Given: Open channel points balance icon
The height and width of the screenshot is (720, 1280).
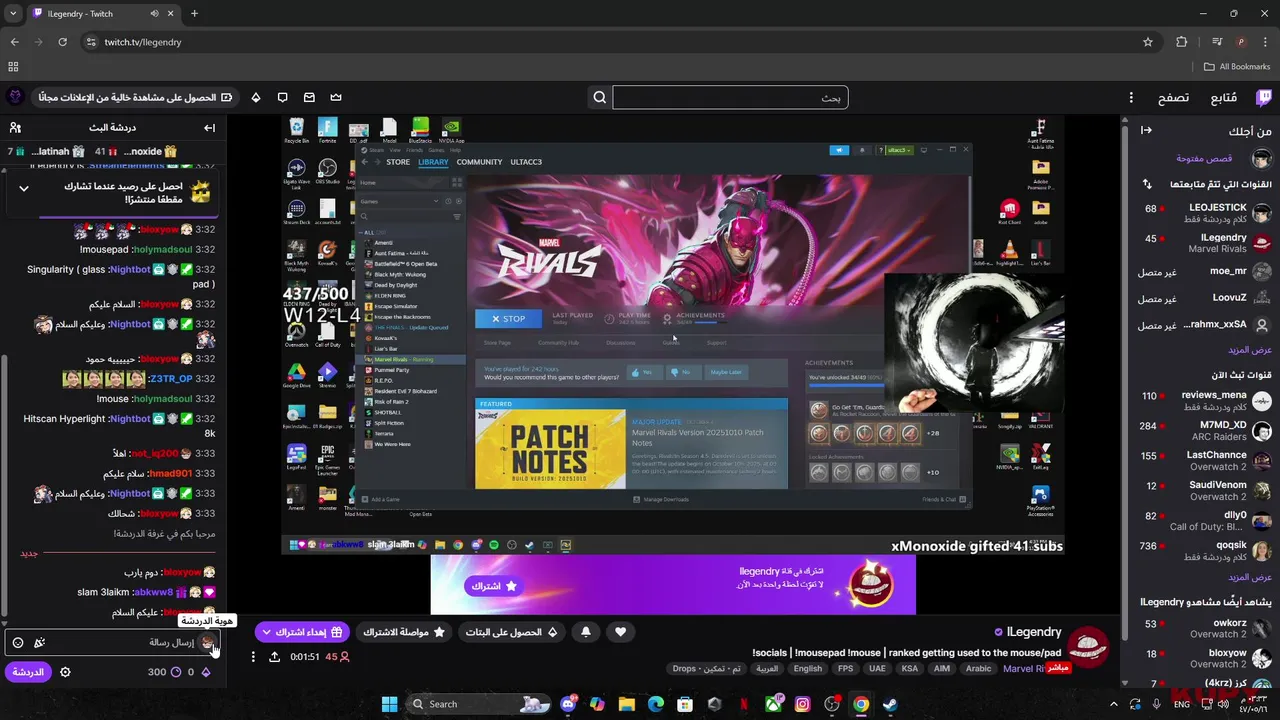Looking at the screenshot, I should [157, 672].
